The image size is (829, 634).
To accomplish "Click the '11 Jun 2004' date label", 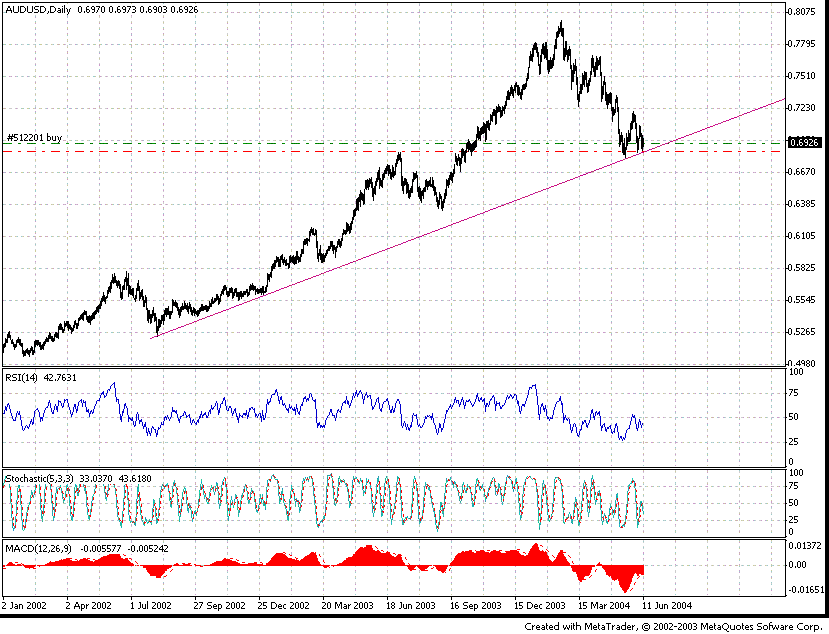I will coord(667,605).
